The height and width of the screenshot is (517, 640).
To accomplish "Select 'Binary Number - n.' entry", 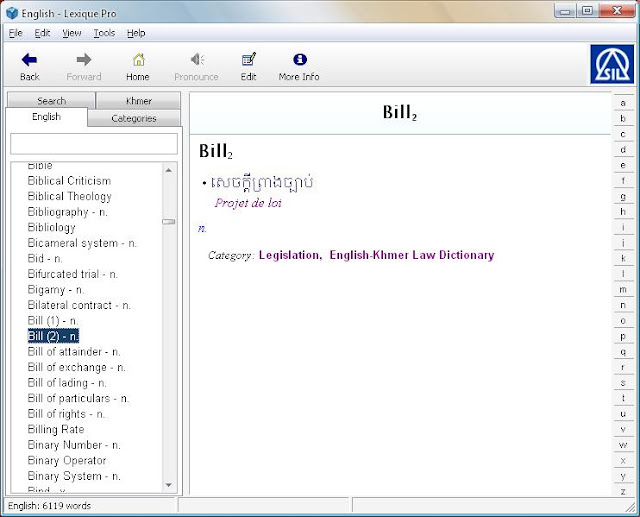I will pyautogui.click(x=73, y=445).
